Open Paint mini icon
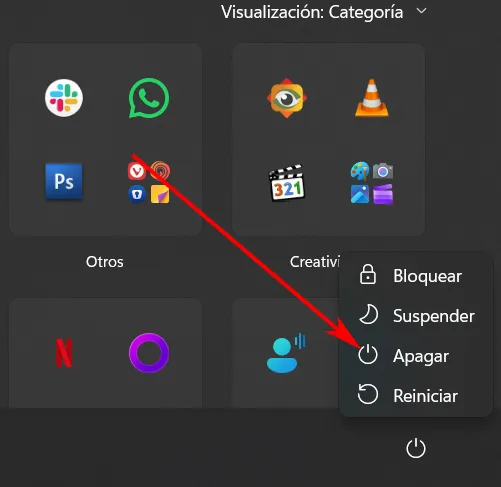The image size is (501, 487). [x=360, y=171]
